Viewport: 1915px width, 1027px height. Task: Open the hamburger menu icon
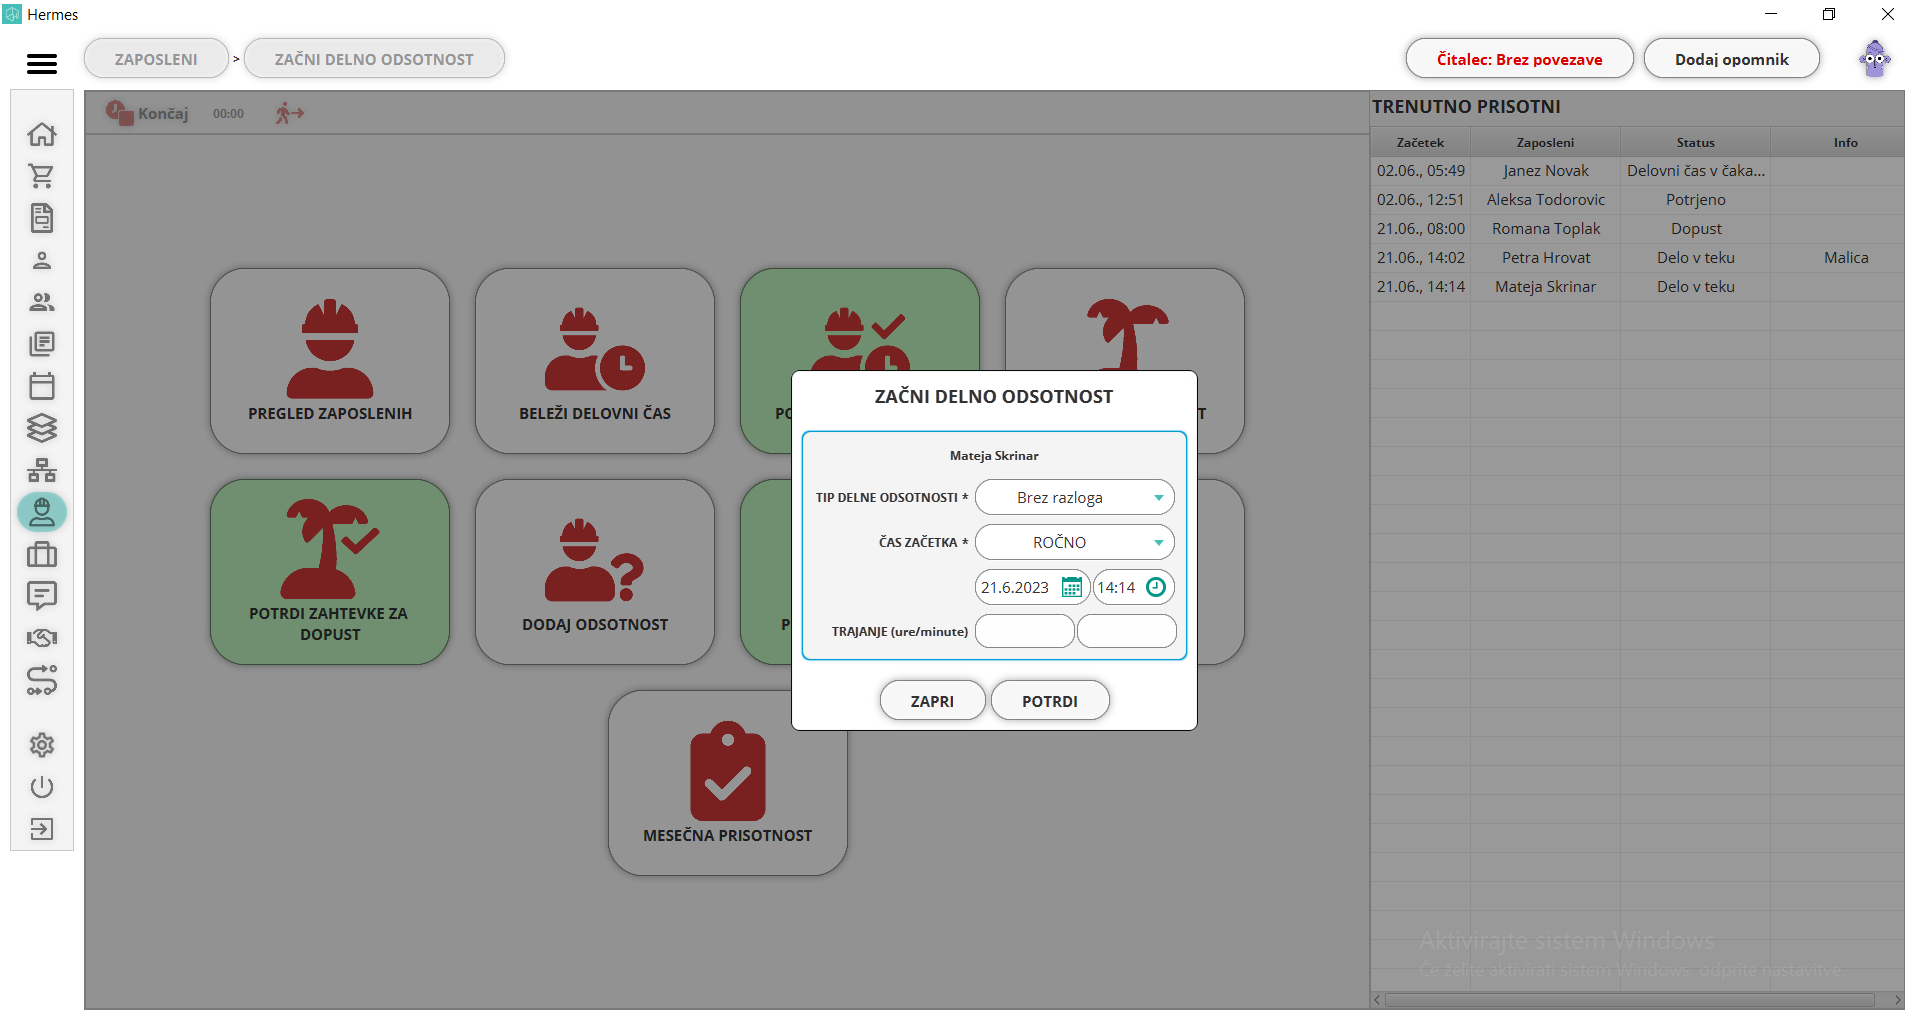coord(42,63)
